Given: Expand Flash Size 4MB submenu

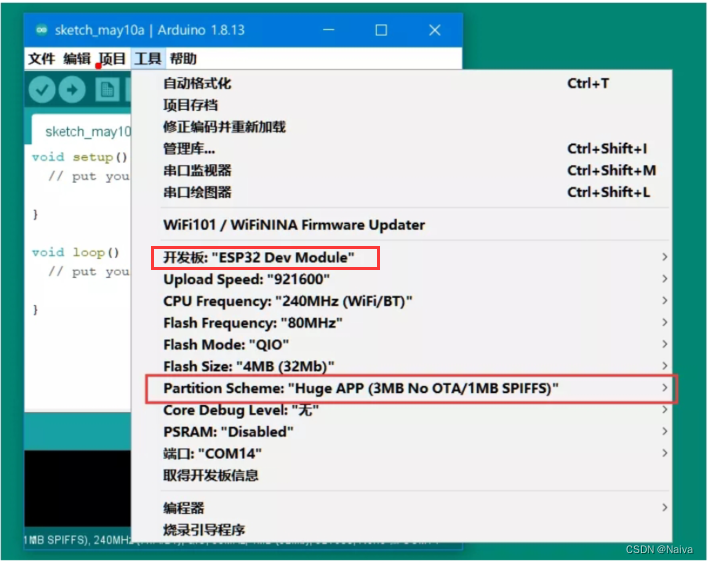Looking at the screenshot, I should [402, 366].
